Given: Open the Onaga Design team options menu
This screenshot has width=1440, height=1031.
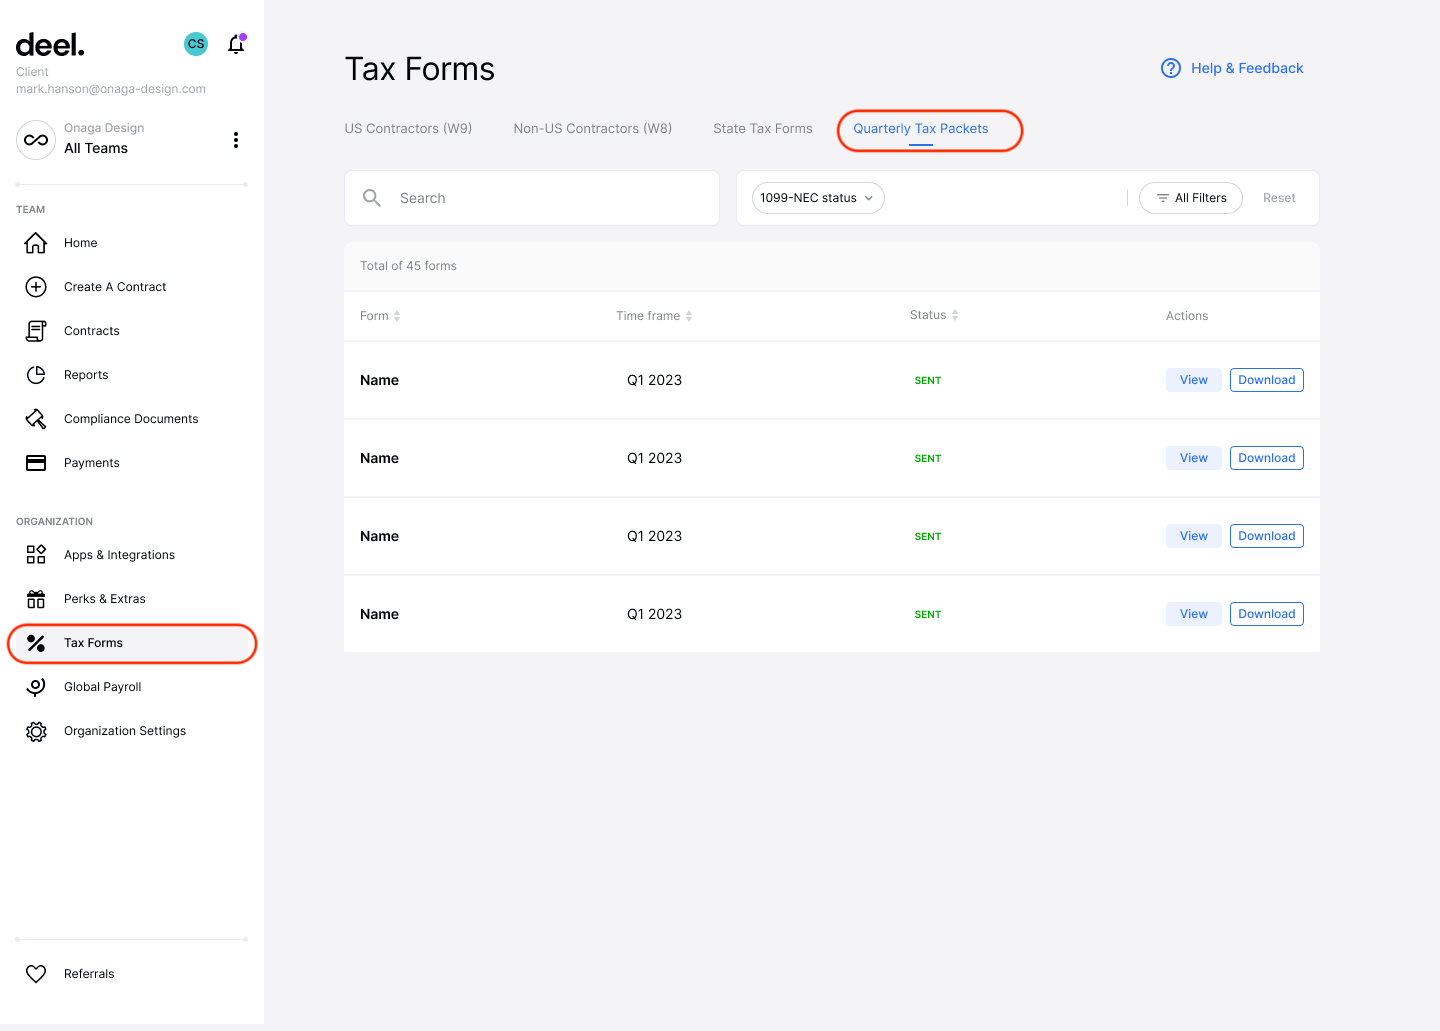Looking at the screenshot, I should (x=236, y=139).
